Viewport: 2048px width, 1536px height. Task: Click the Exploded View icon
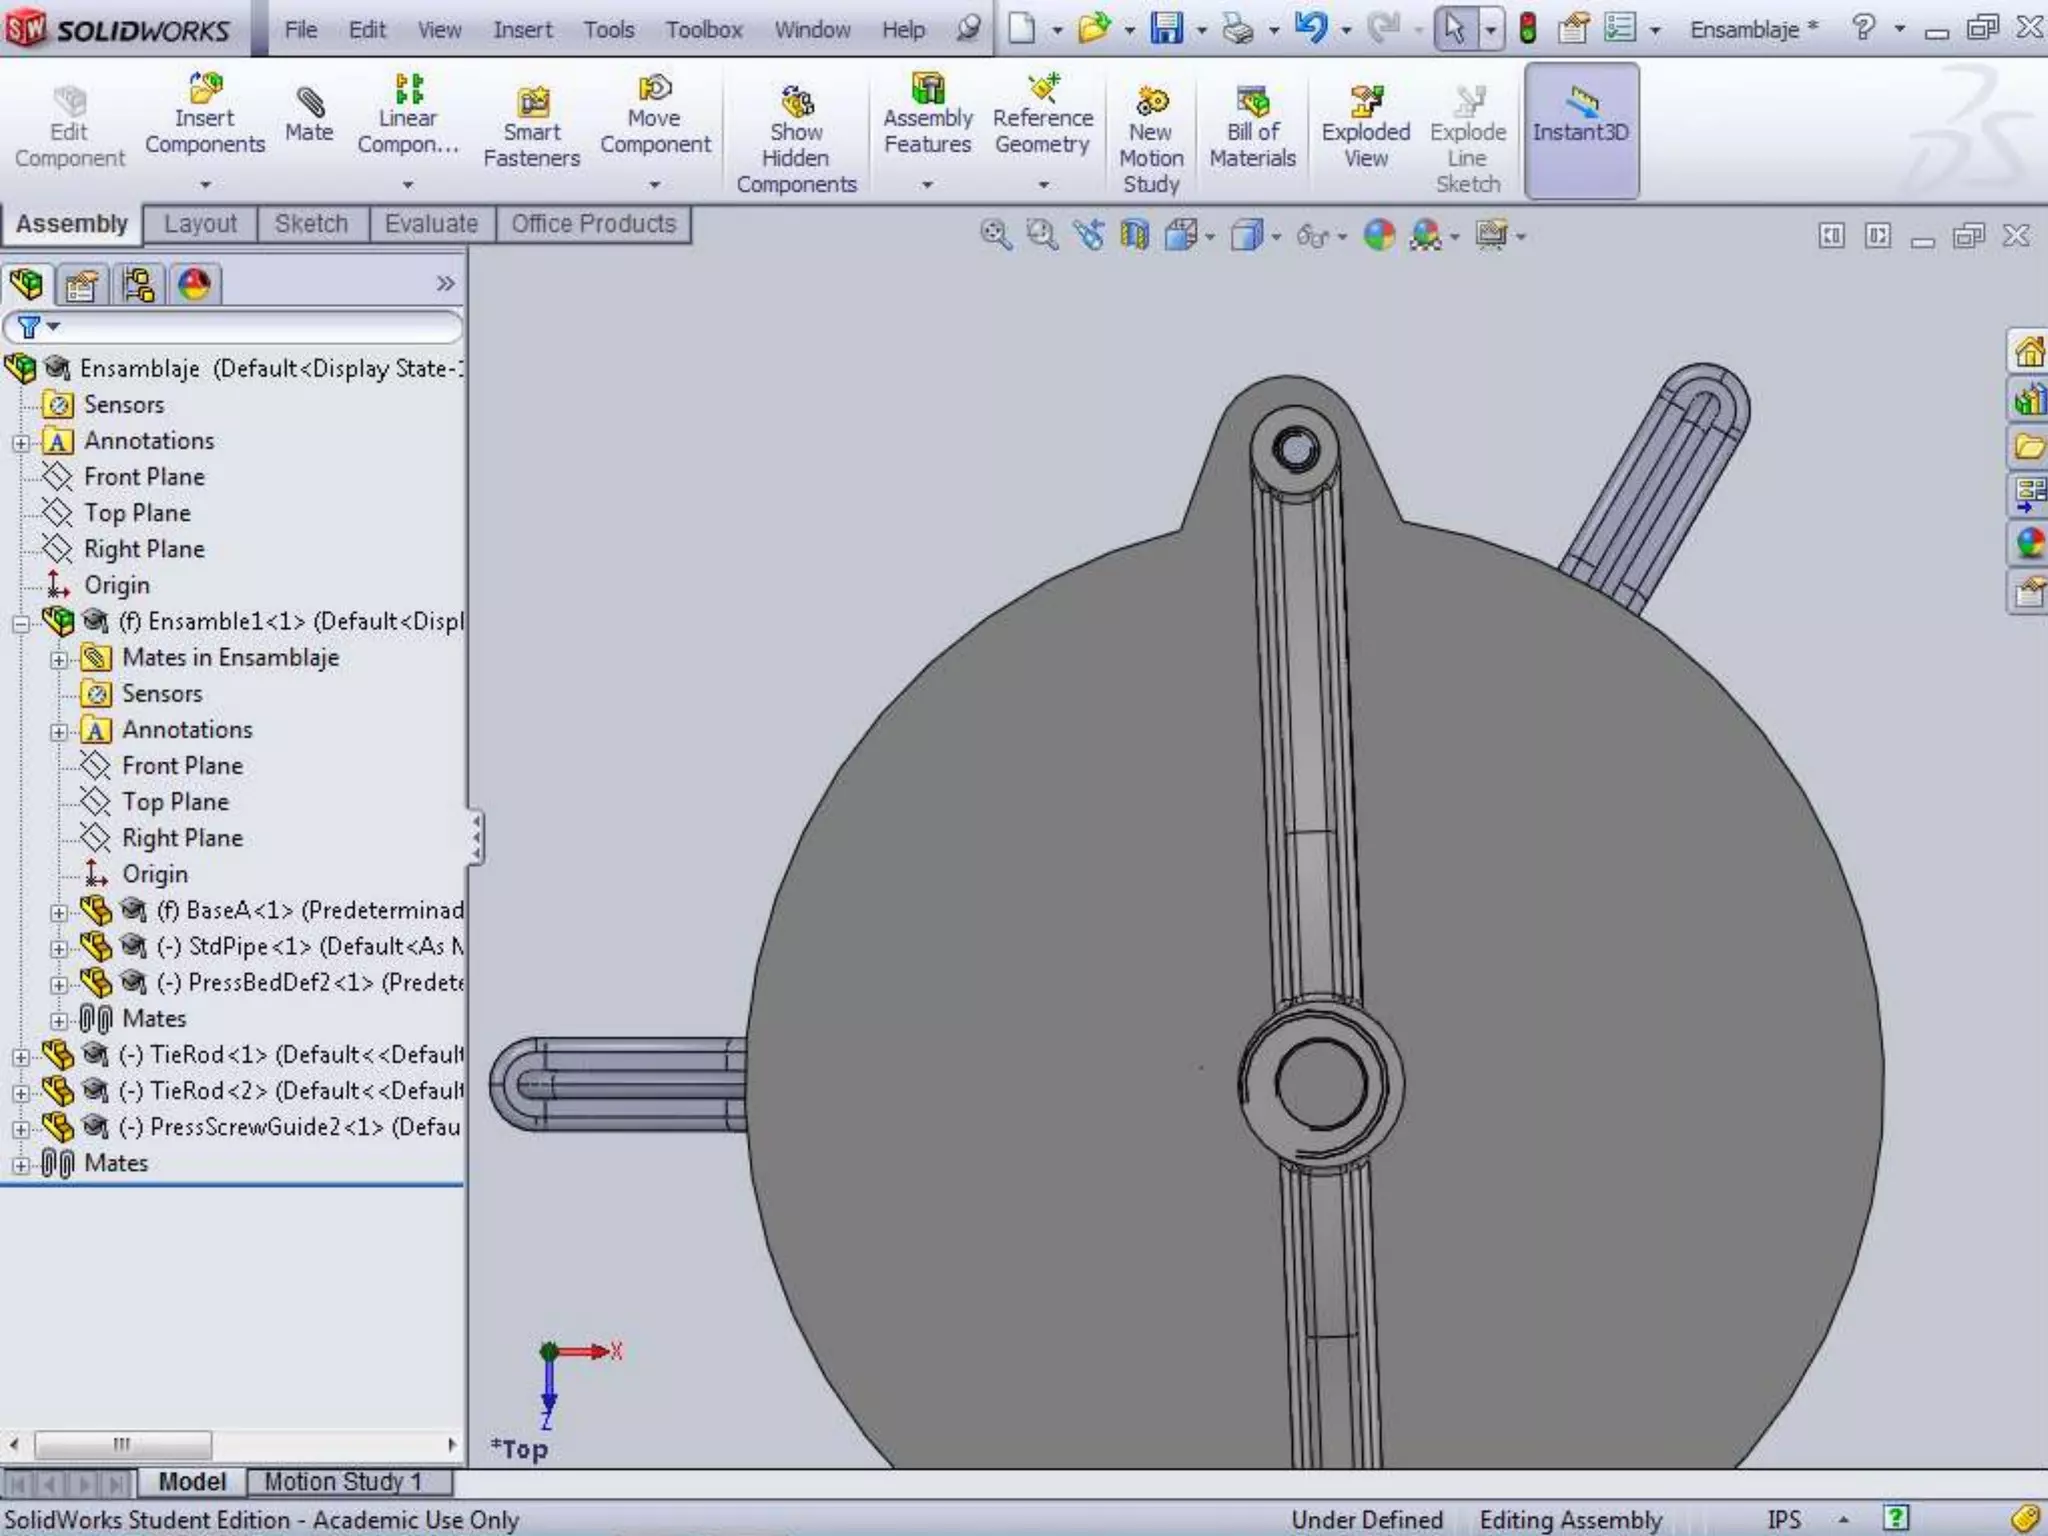click(1365, 101)
